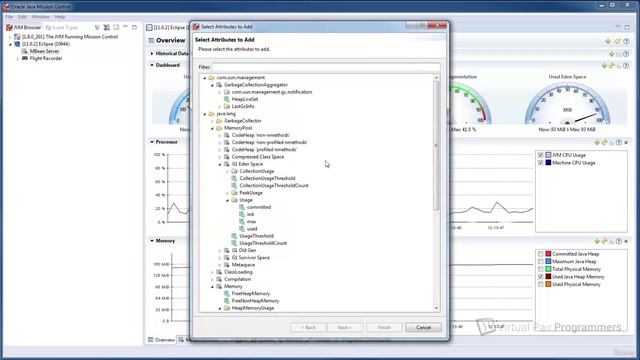Select Flight Recorder node icon in JVM Browser
The height and width of the screenshot is (360, 640).
click(24, 58)
